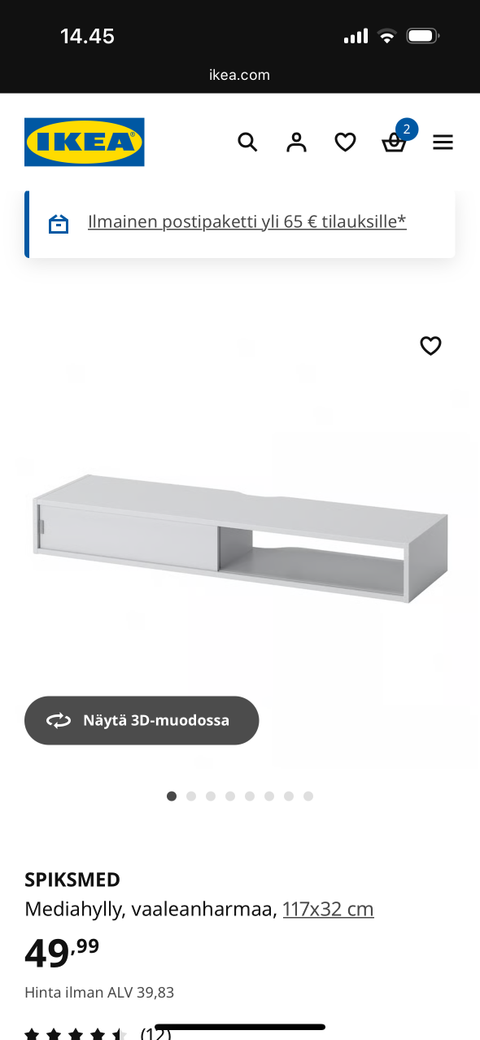
Task: Open the 117x32 cm size link
Action: 328,909
